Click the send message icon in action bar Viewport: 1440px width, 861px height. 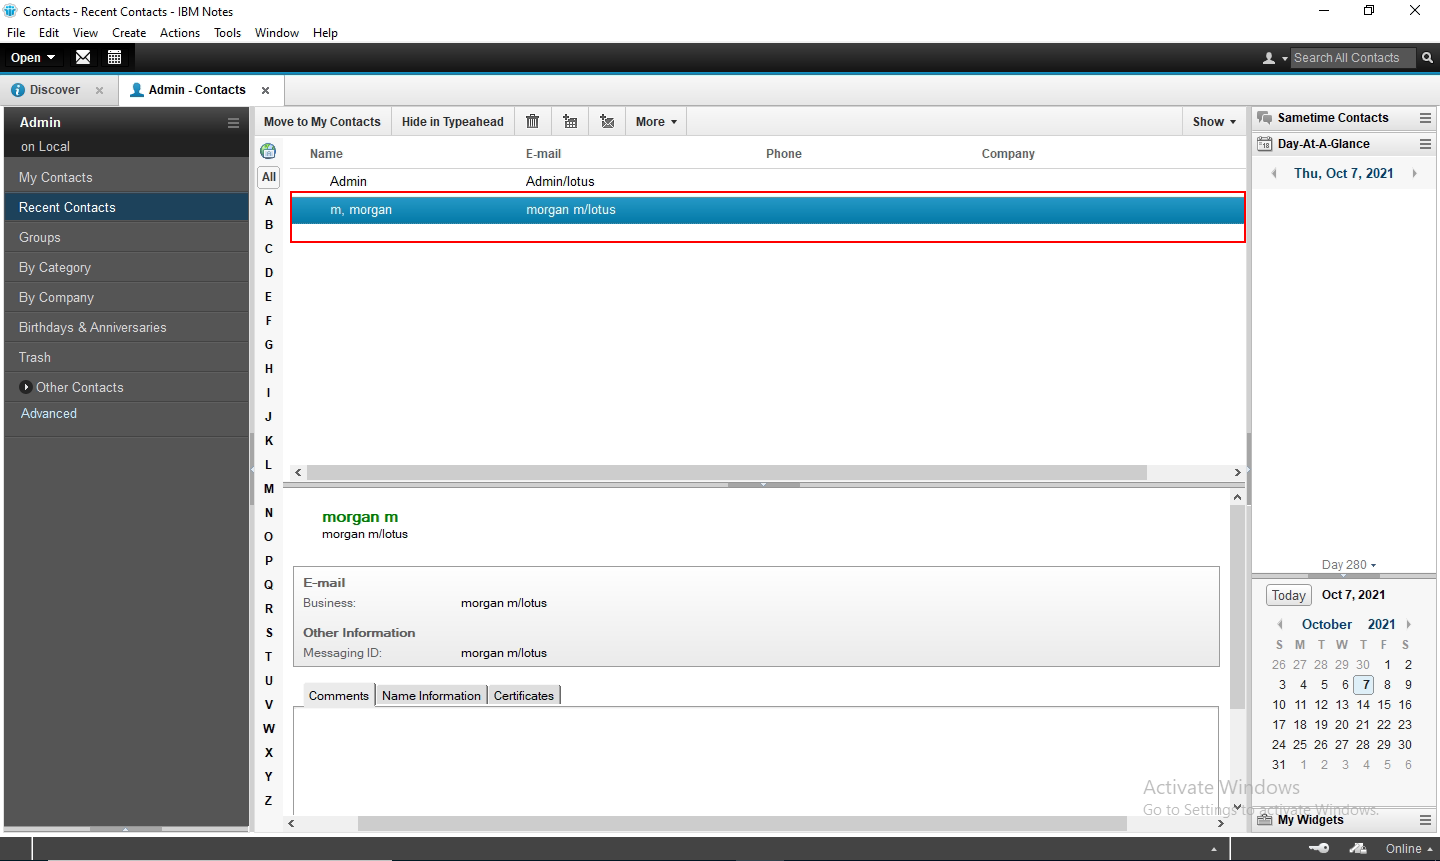click(x=607, y=121)
